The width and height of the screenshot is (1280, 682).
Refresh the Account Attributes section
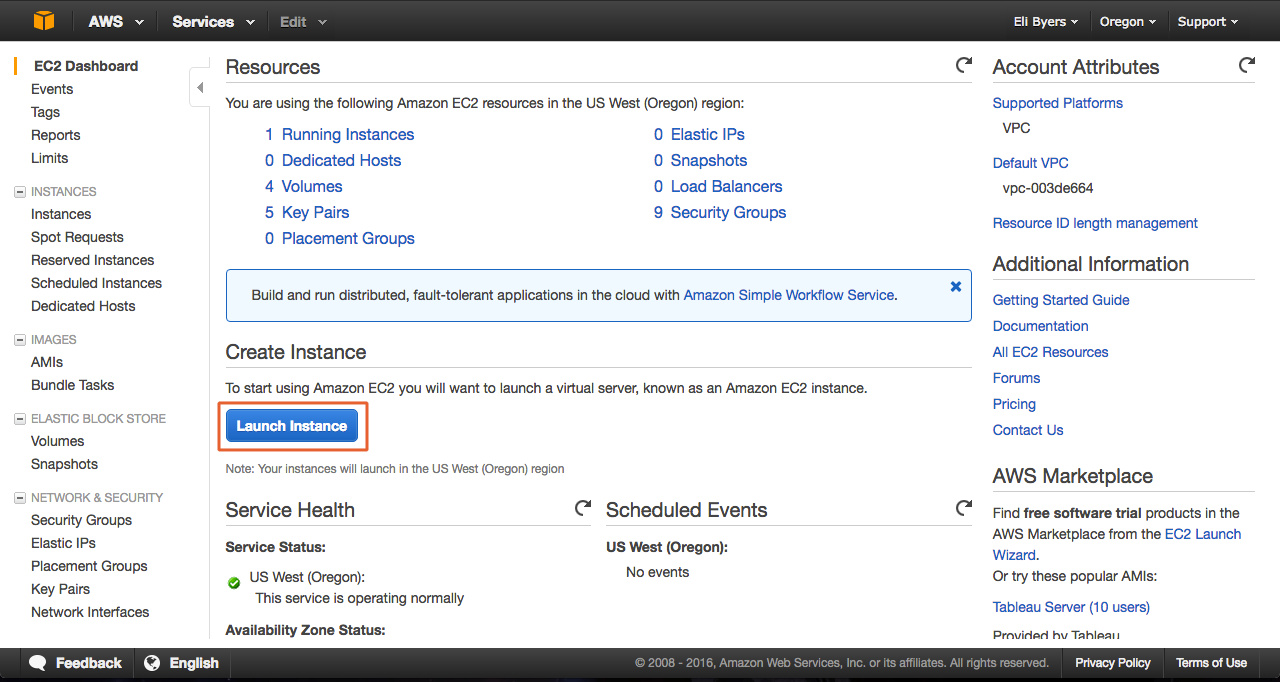click(1246, 64)
